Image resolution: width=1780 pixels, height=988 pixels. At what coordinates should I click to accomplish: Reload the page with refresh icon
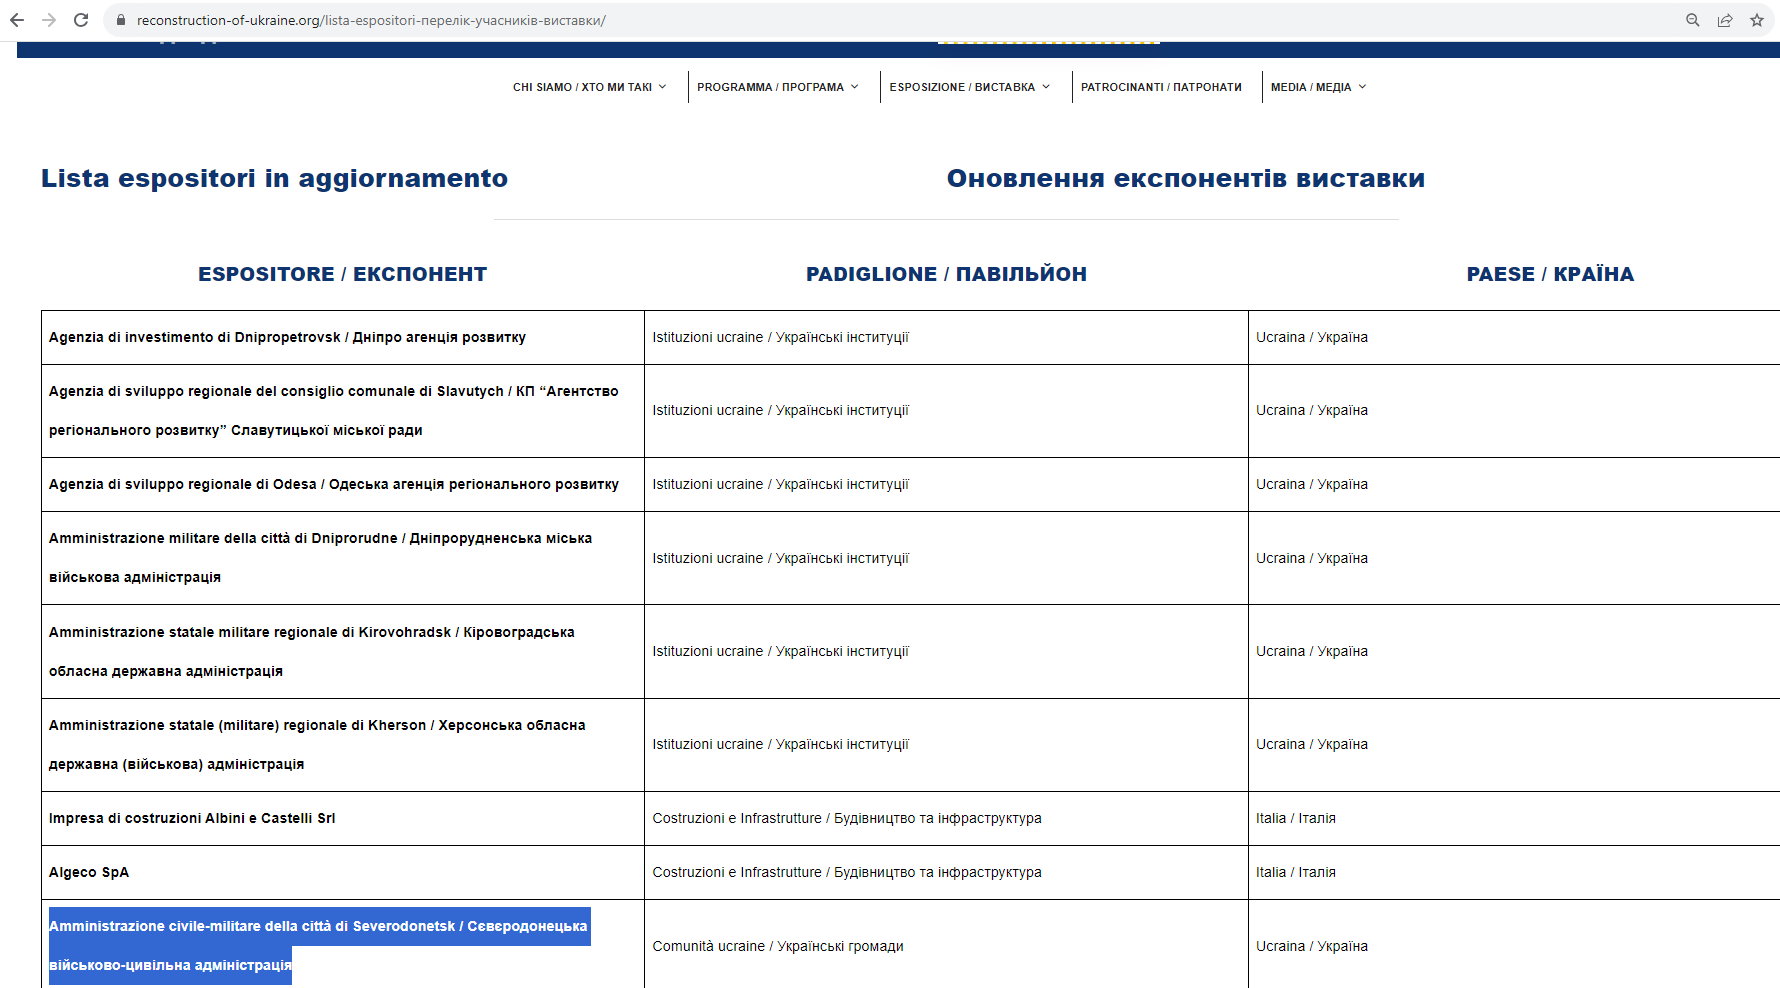(81, 20)
